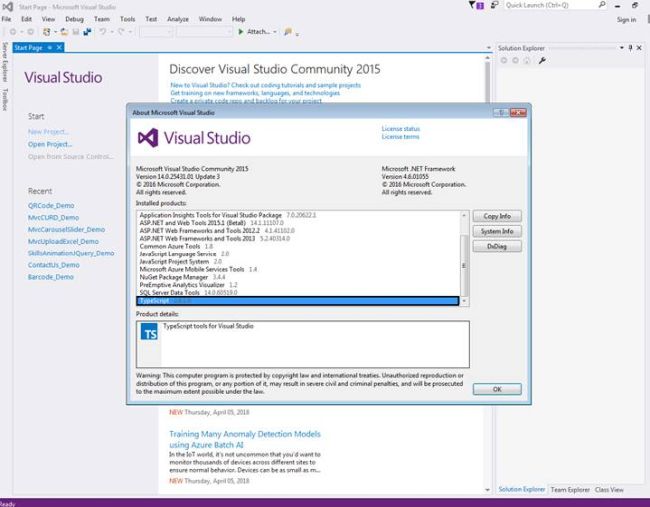Click the Solution Explorer Forward icon

(515, 61)
